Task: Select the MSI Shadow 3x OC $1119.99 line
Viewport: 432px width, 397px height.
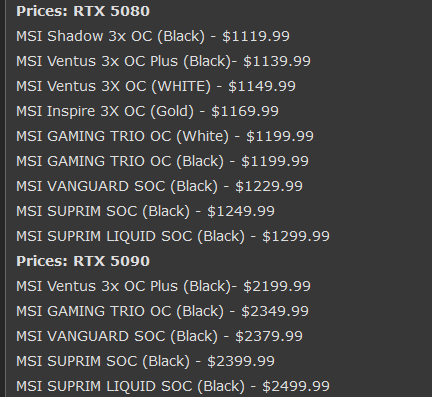Action: pyautogui.click(x=153, y=36)
